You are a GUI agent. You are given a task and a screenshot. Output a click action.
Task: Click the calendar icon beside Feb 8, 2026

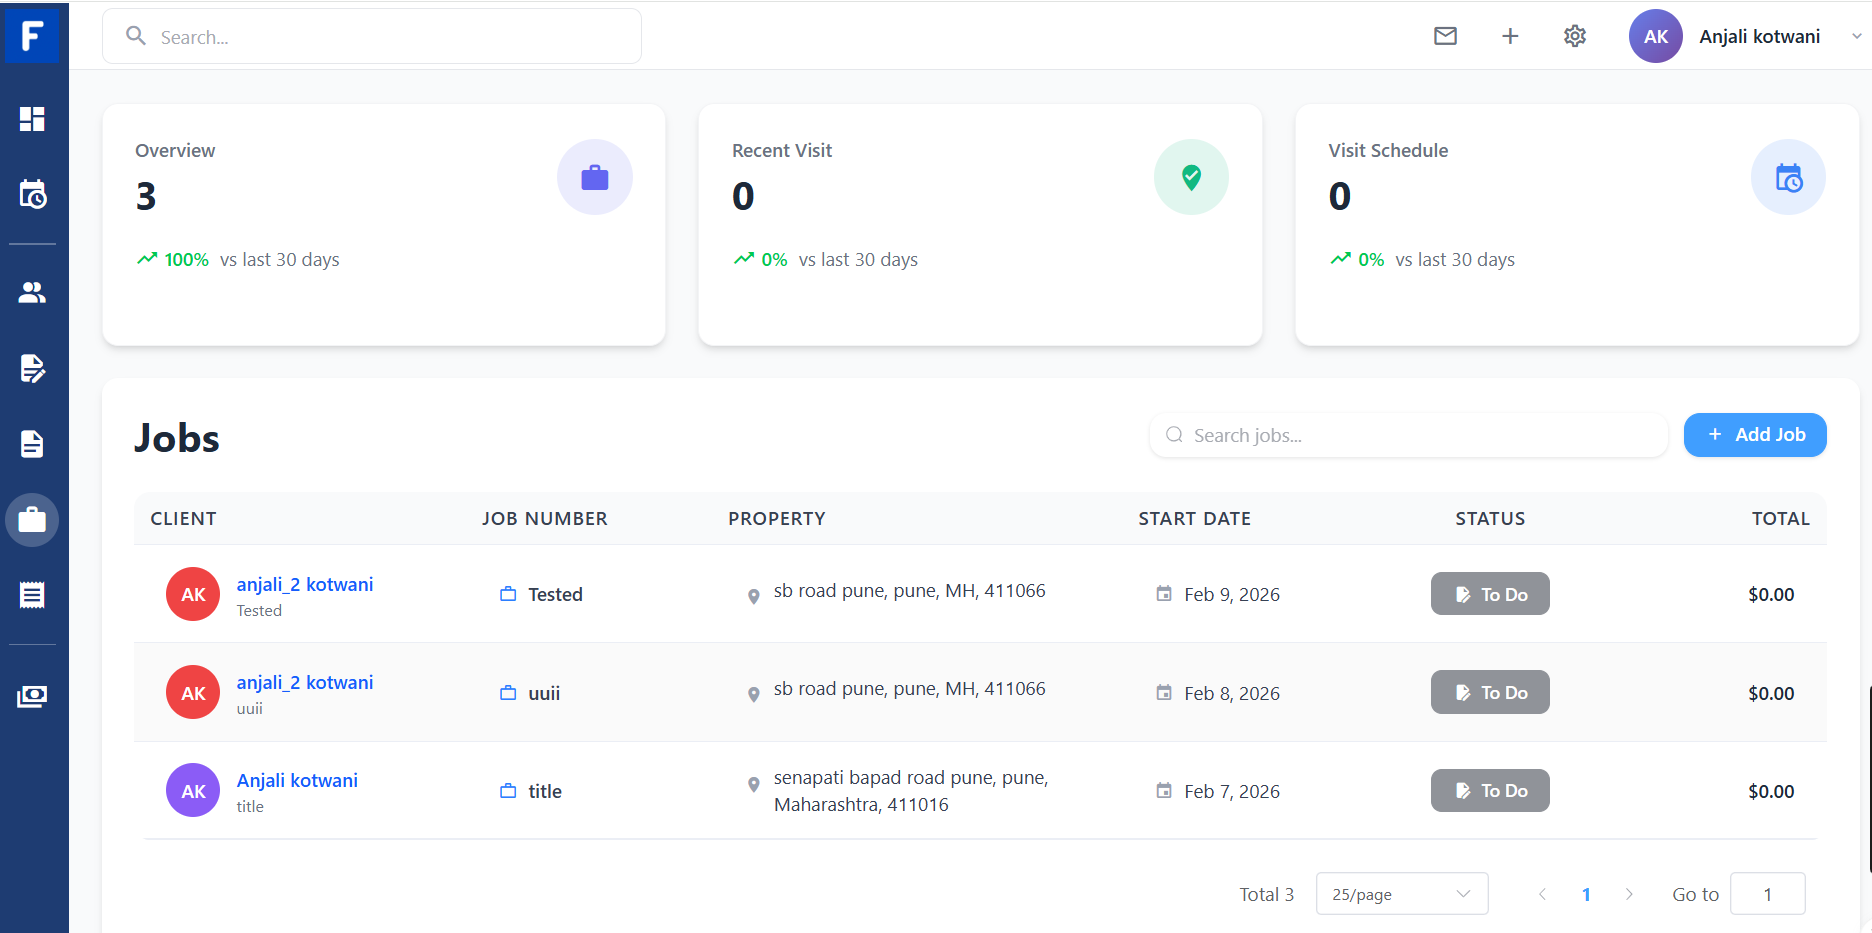click(x=1164, y=692)
